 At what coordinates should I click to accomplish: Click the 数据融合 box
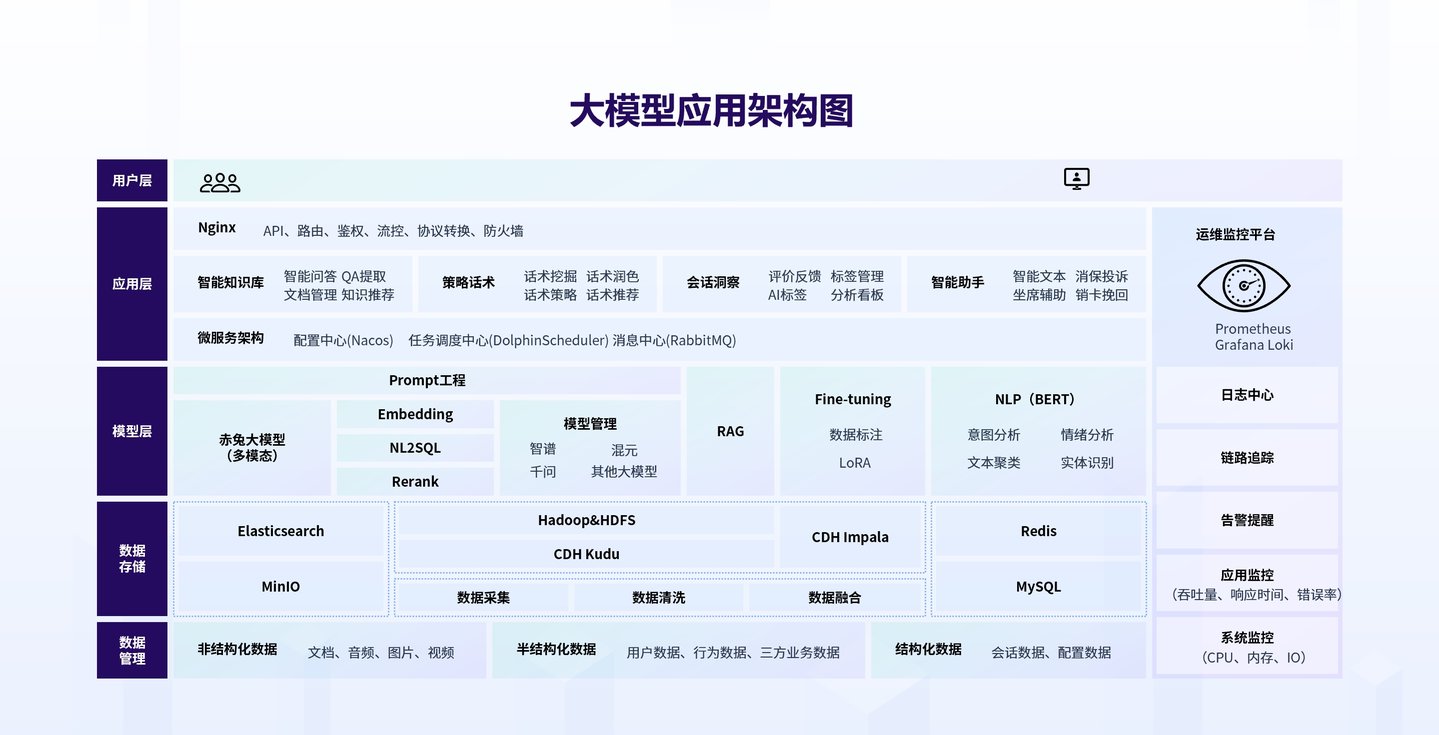click(835, 597)
